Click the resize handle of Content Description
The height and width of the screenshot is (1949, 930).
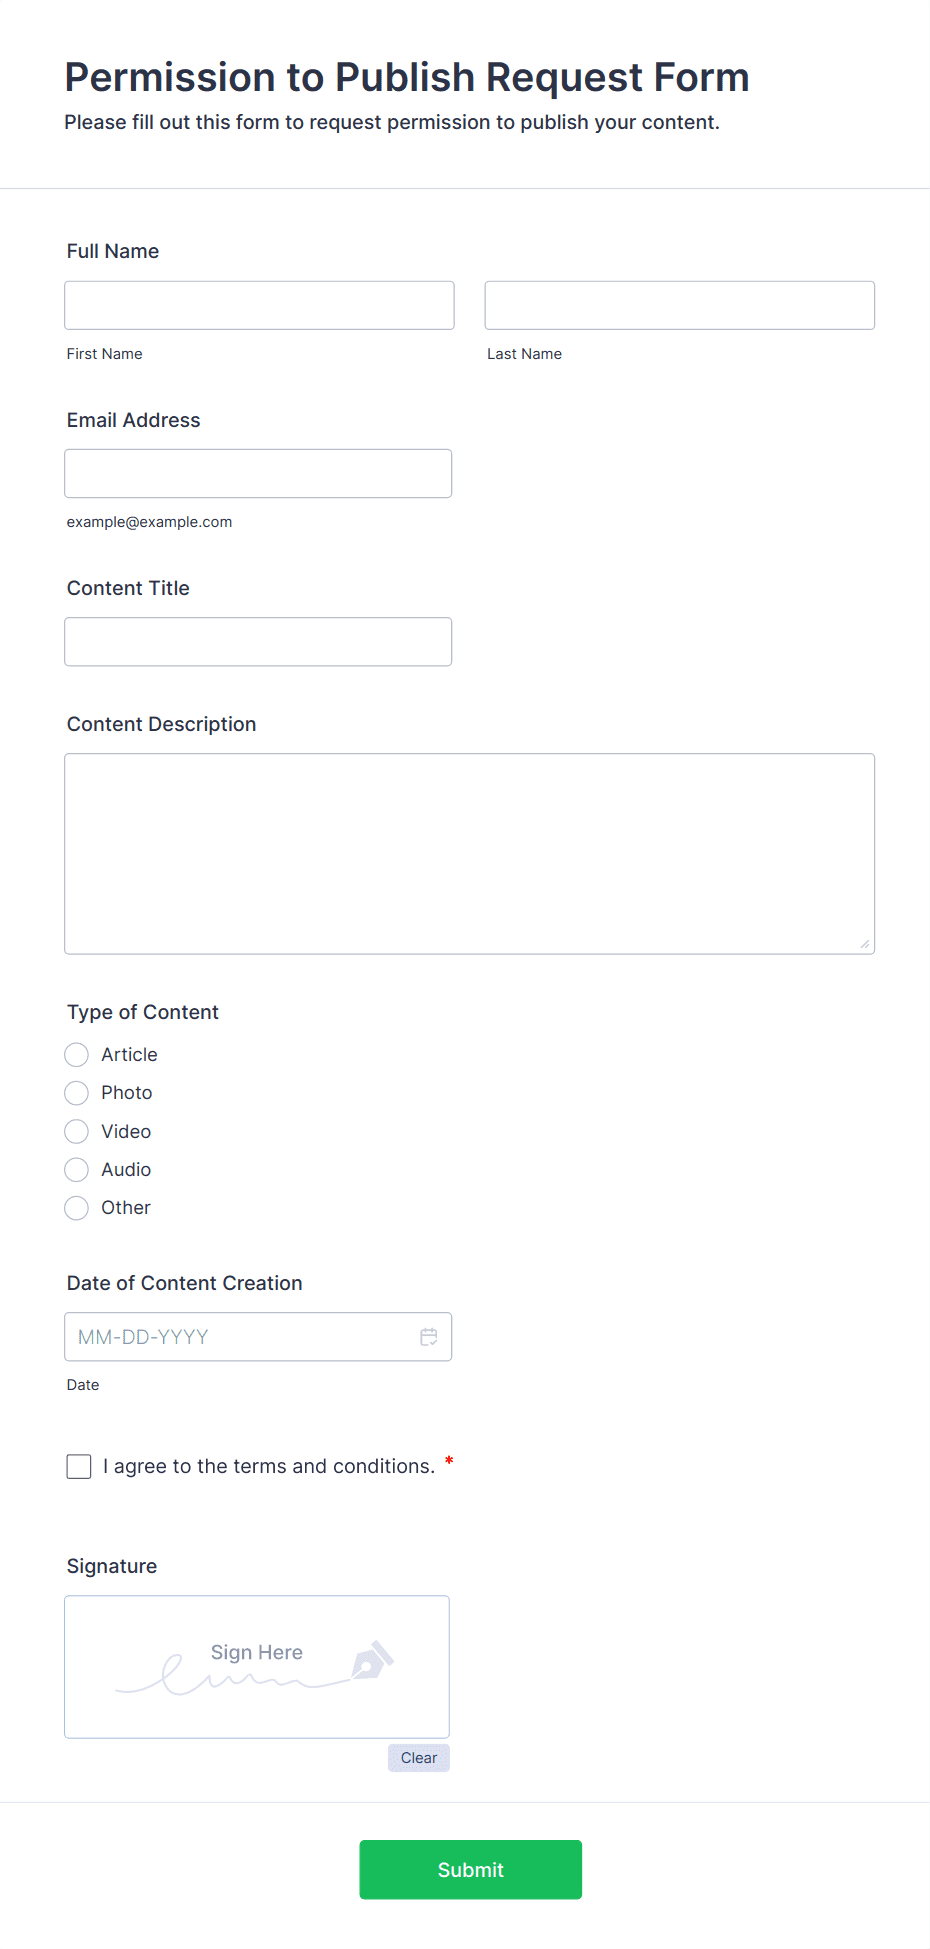865,942
